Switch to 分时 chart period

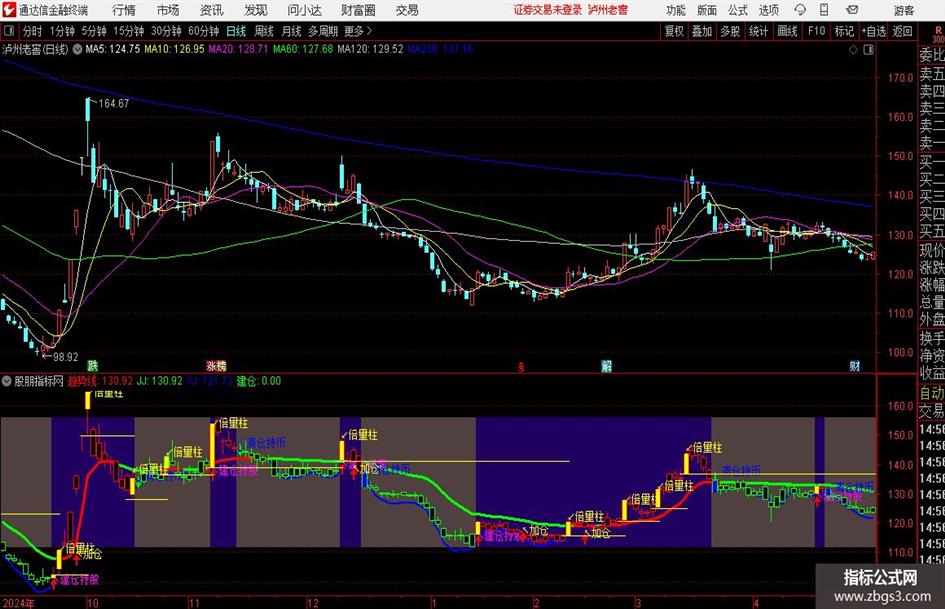click(32, 31)
